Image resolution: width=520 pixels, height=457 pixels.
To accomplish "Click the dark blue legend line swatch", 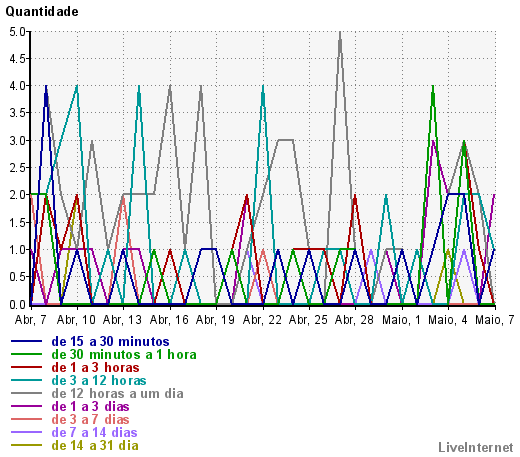I will (27, 341).
